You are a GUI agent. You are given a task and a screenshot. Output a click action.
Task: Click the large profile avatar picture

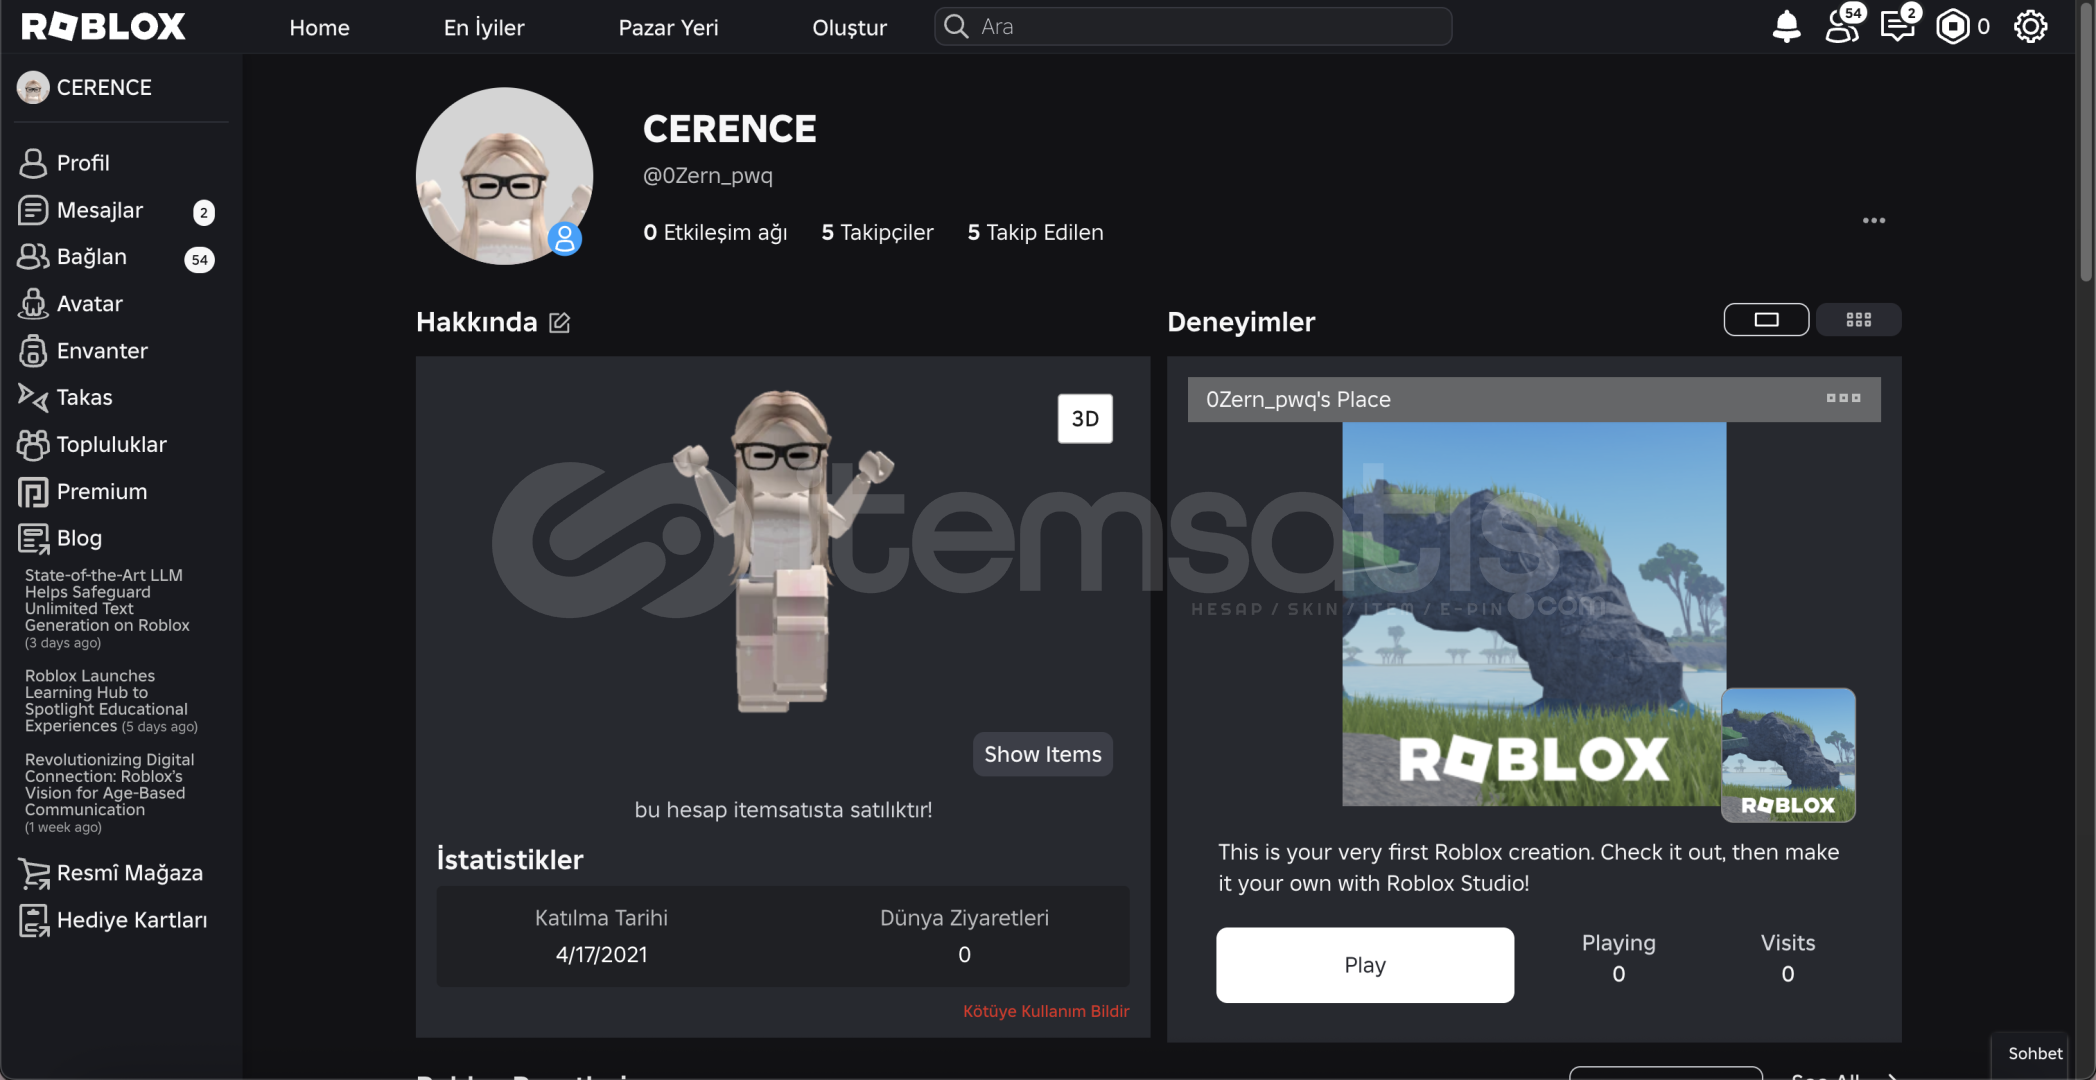pyautogui.click(x=504, y=176)
